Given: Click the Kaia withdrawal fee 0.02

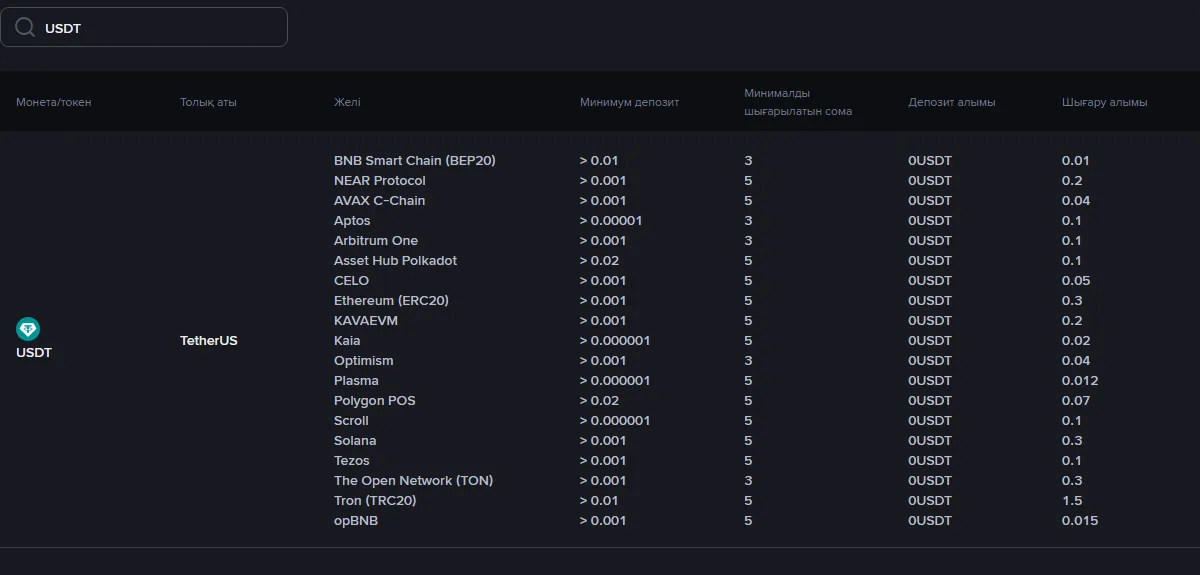Looking at the screenshot, I should click(x=1076, y=340).
